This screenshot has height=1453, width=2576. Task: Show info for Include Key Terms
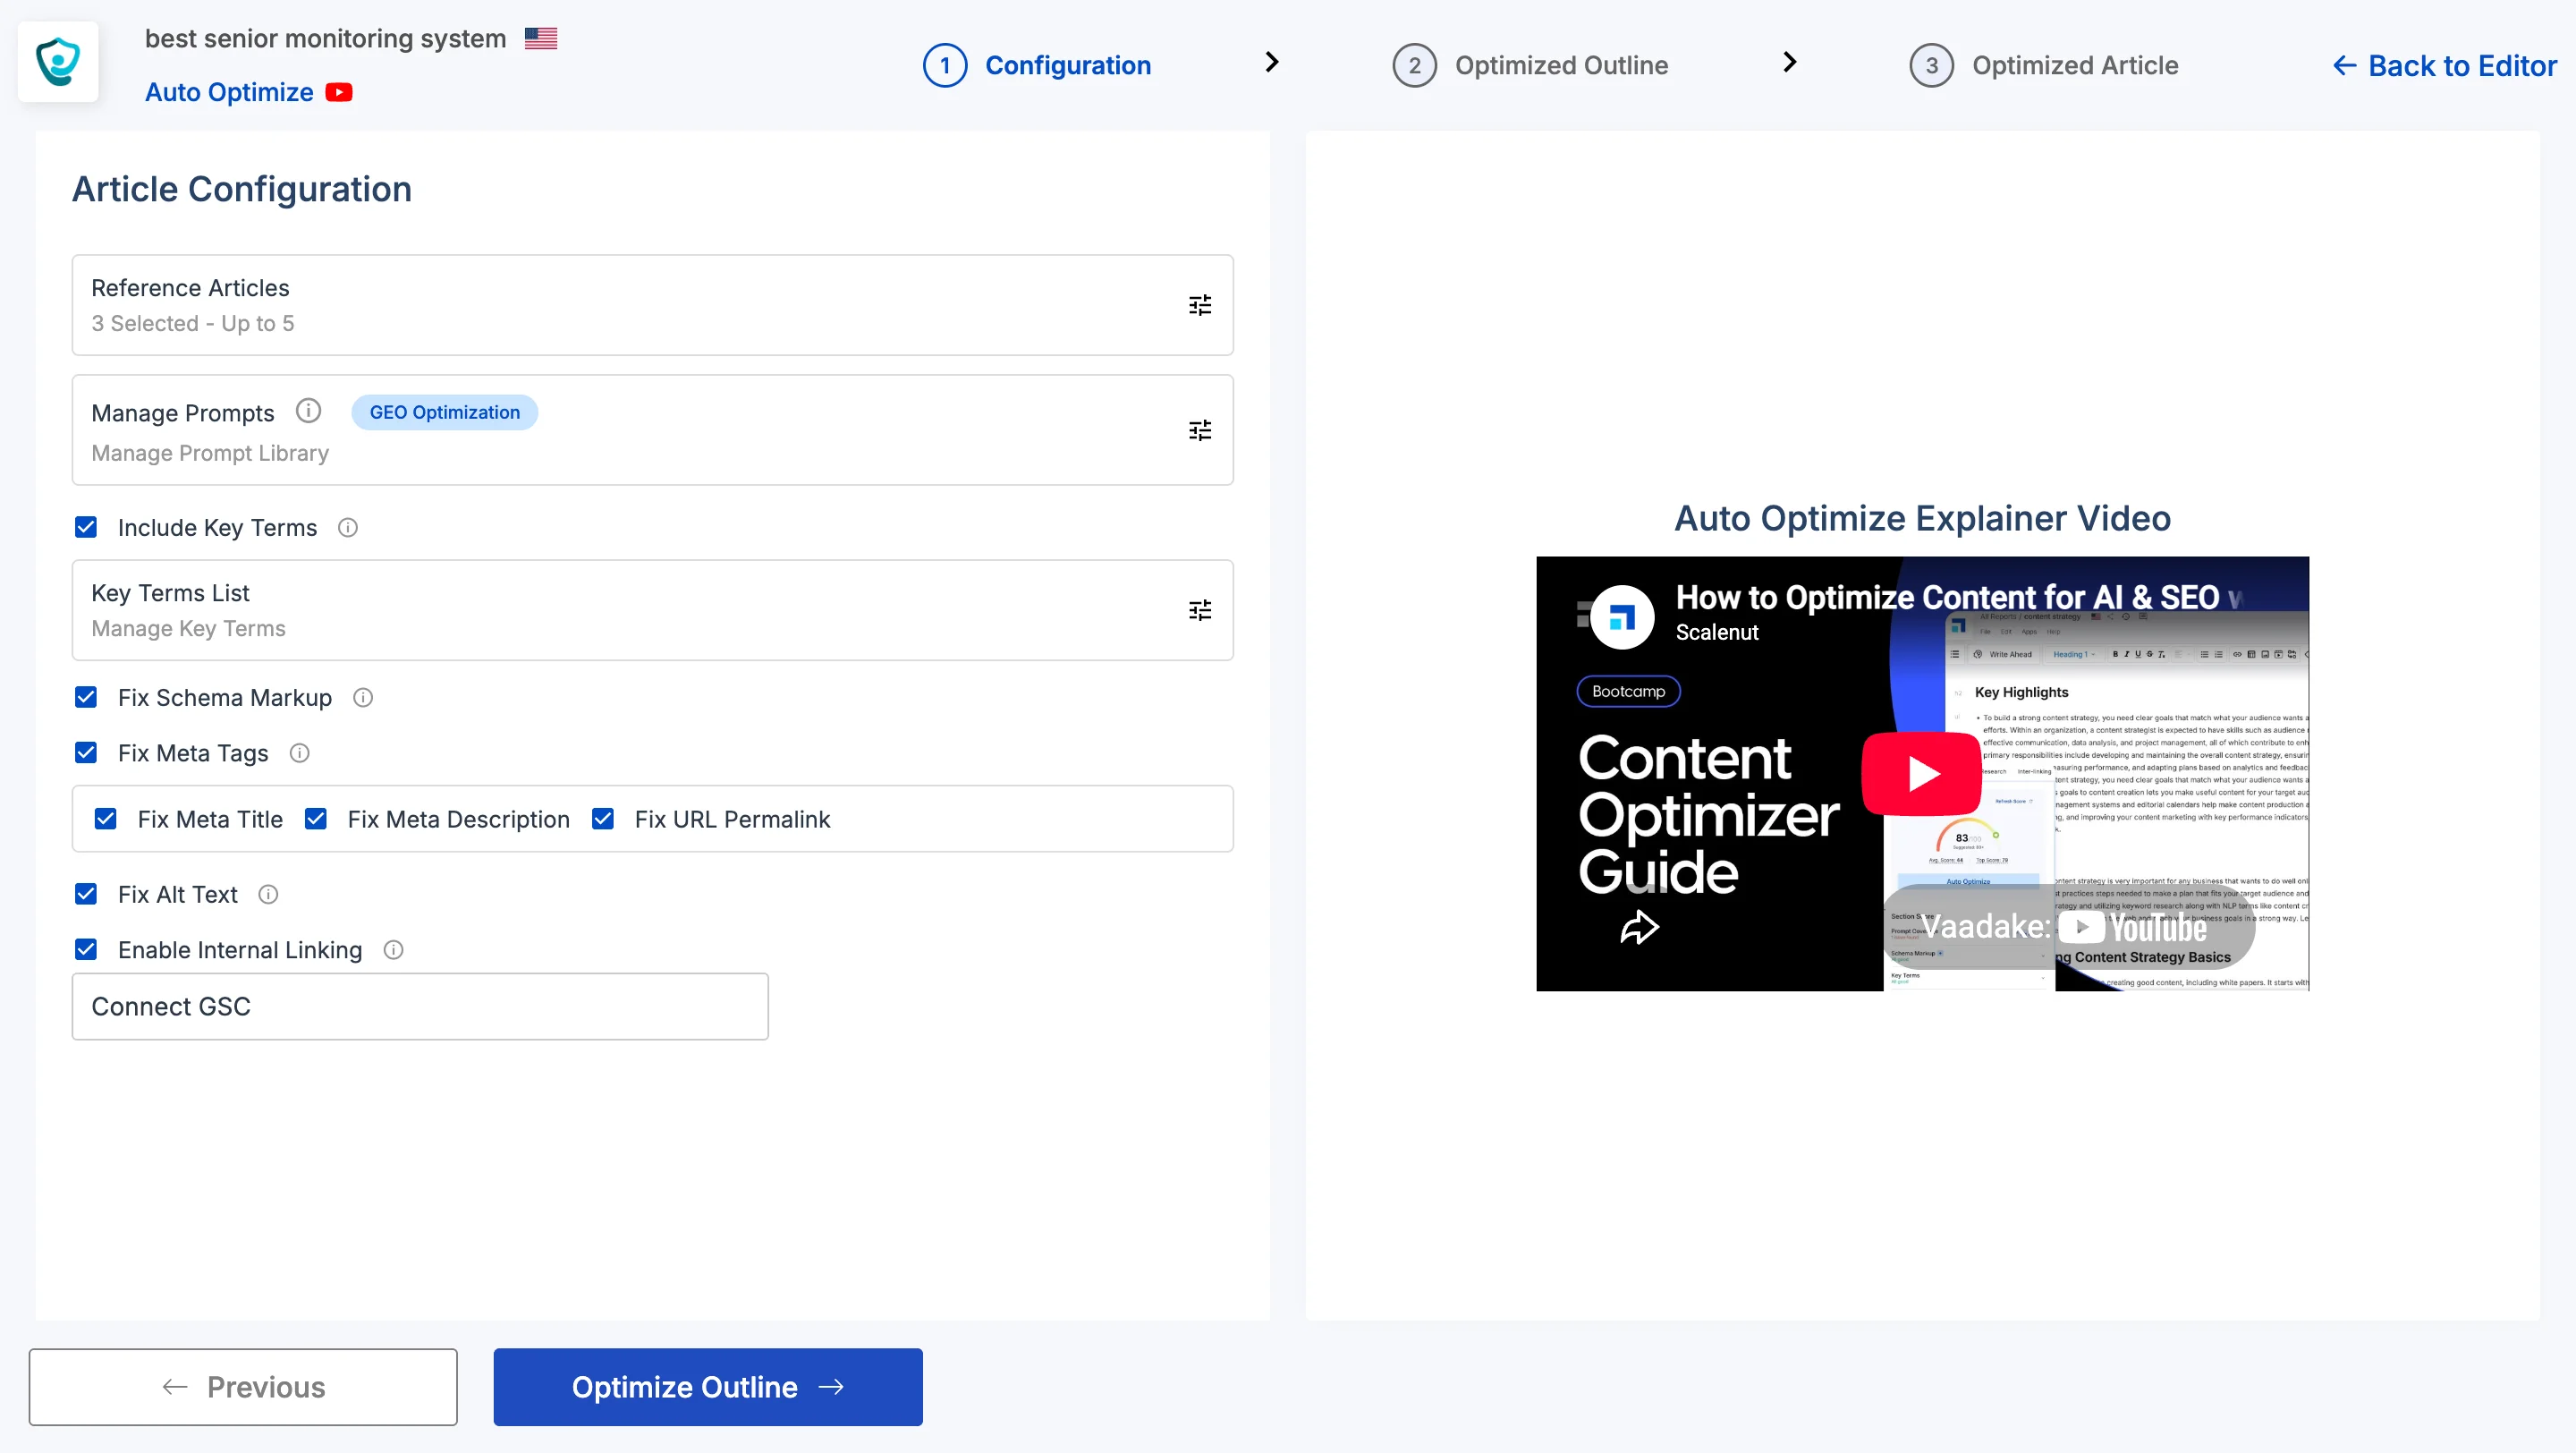(x=348, y=527)
